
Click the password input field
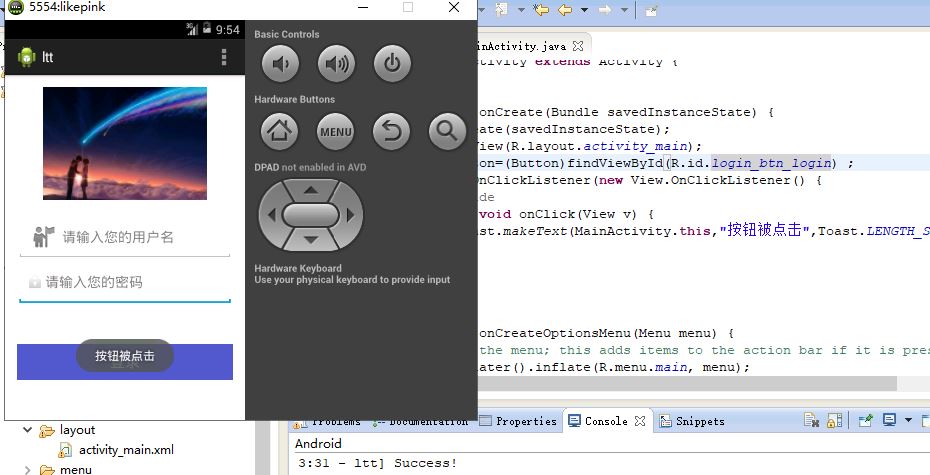[x=125, y=283]
